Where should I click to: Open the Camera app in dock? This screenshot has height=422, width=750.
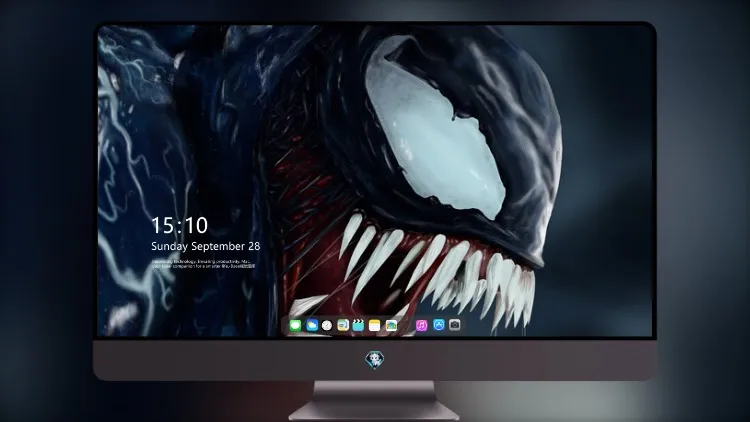pyautogui.click(x=454, y=325)
